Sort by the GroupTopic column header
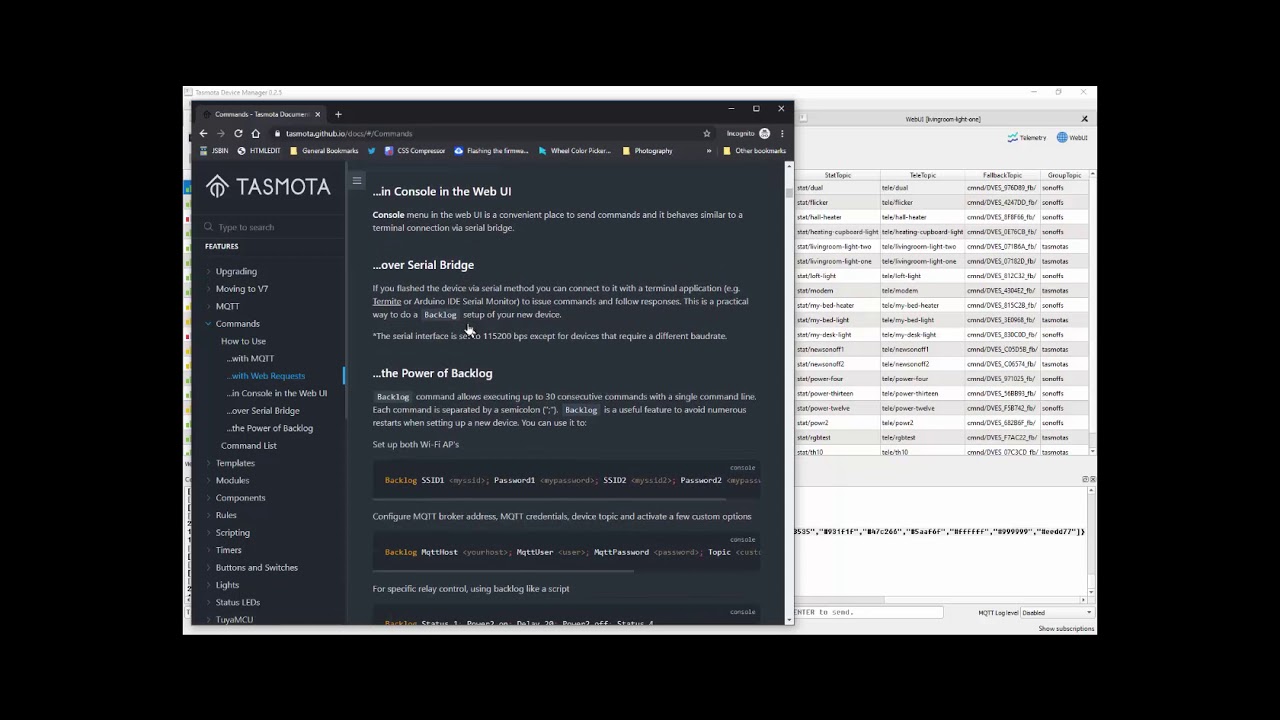1280x720 pixels. click(1064, 175)
